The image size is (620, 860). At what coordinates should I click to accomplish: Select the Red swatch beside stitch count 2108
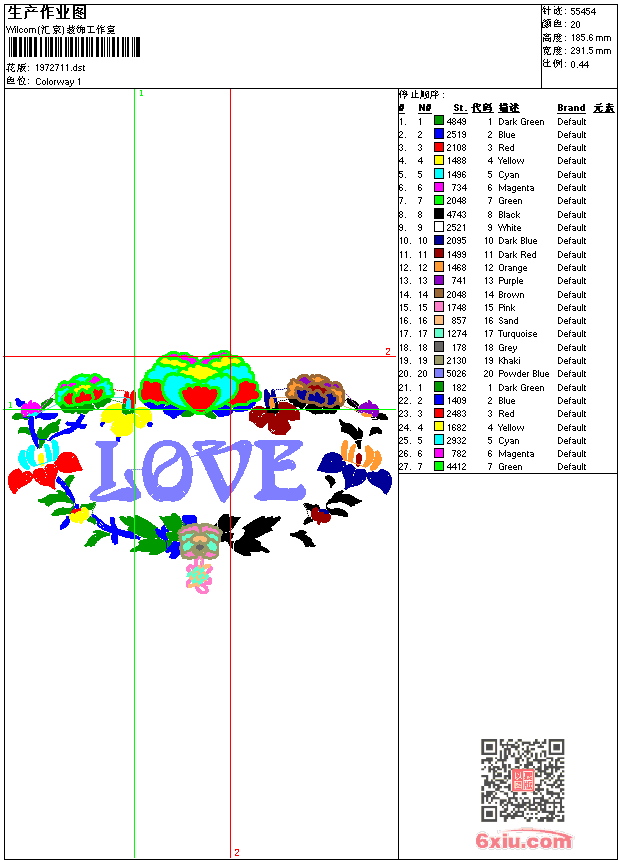[439, 147]
